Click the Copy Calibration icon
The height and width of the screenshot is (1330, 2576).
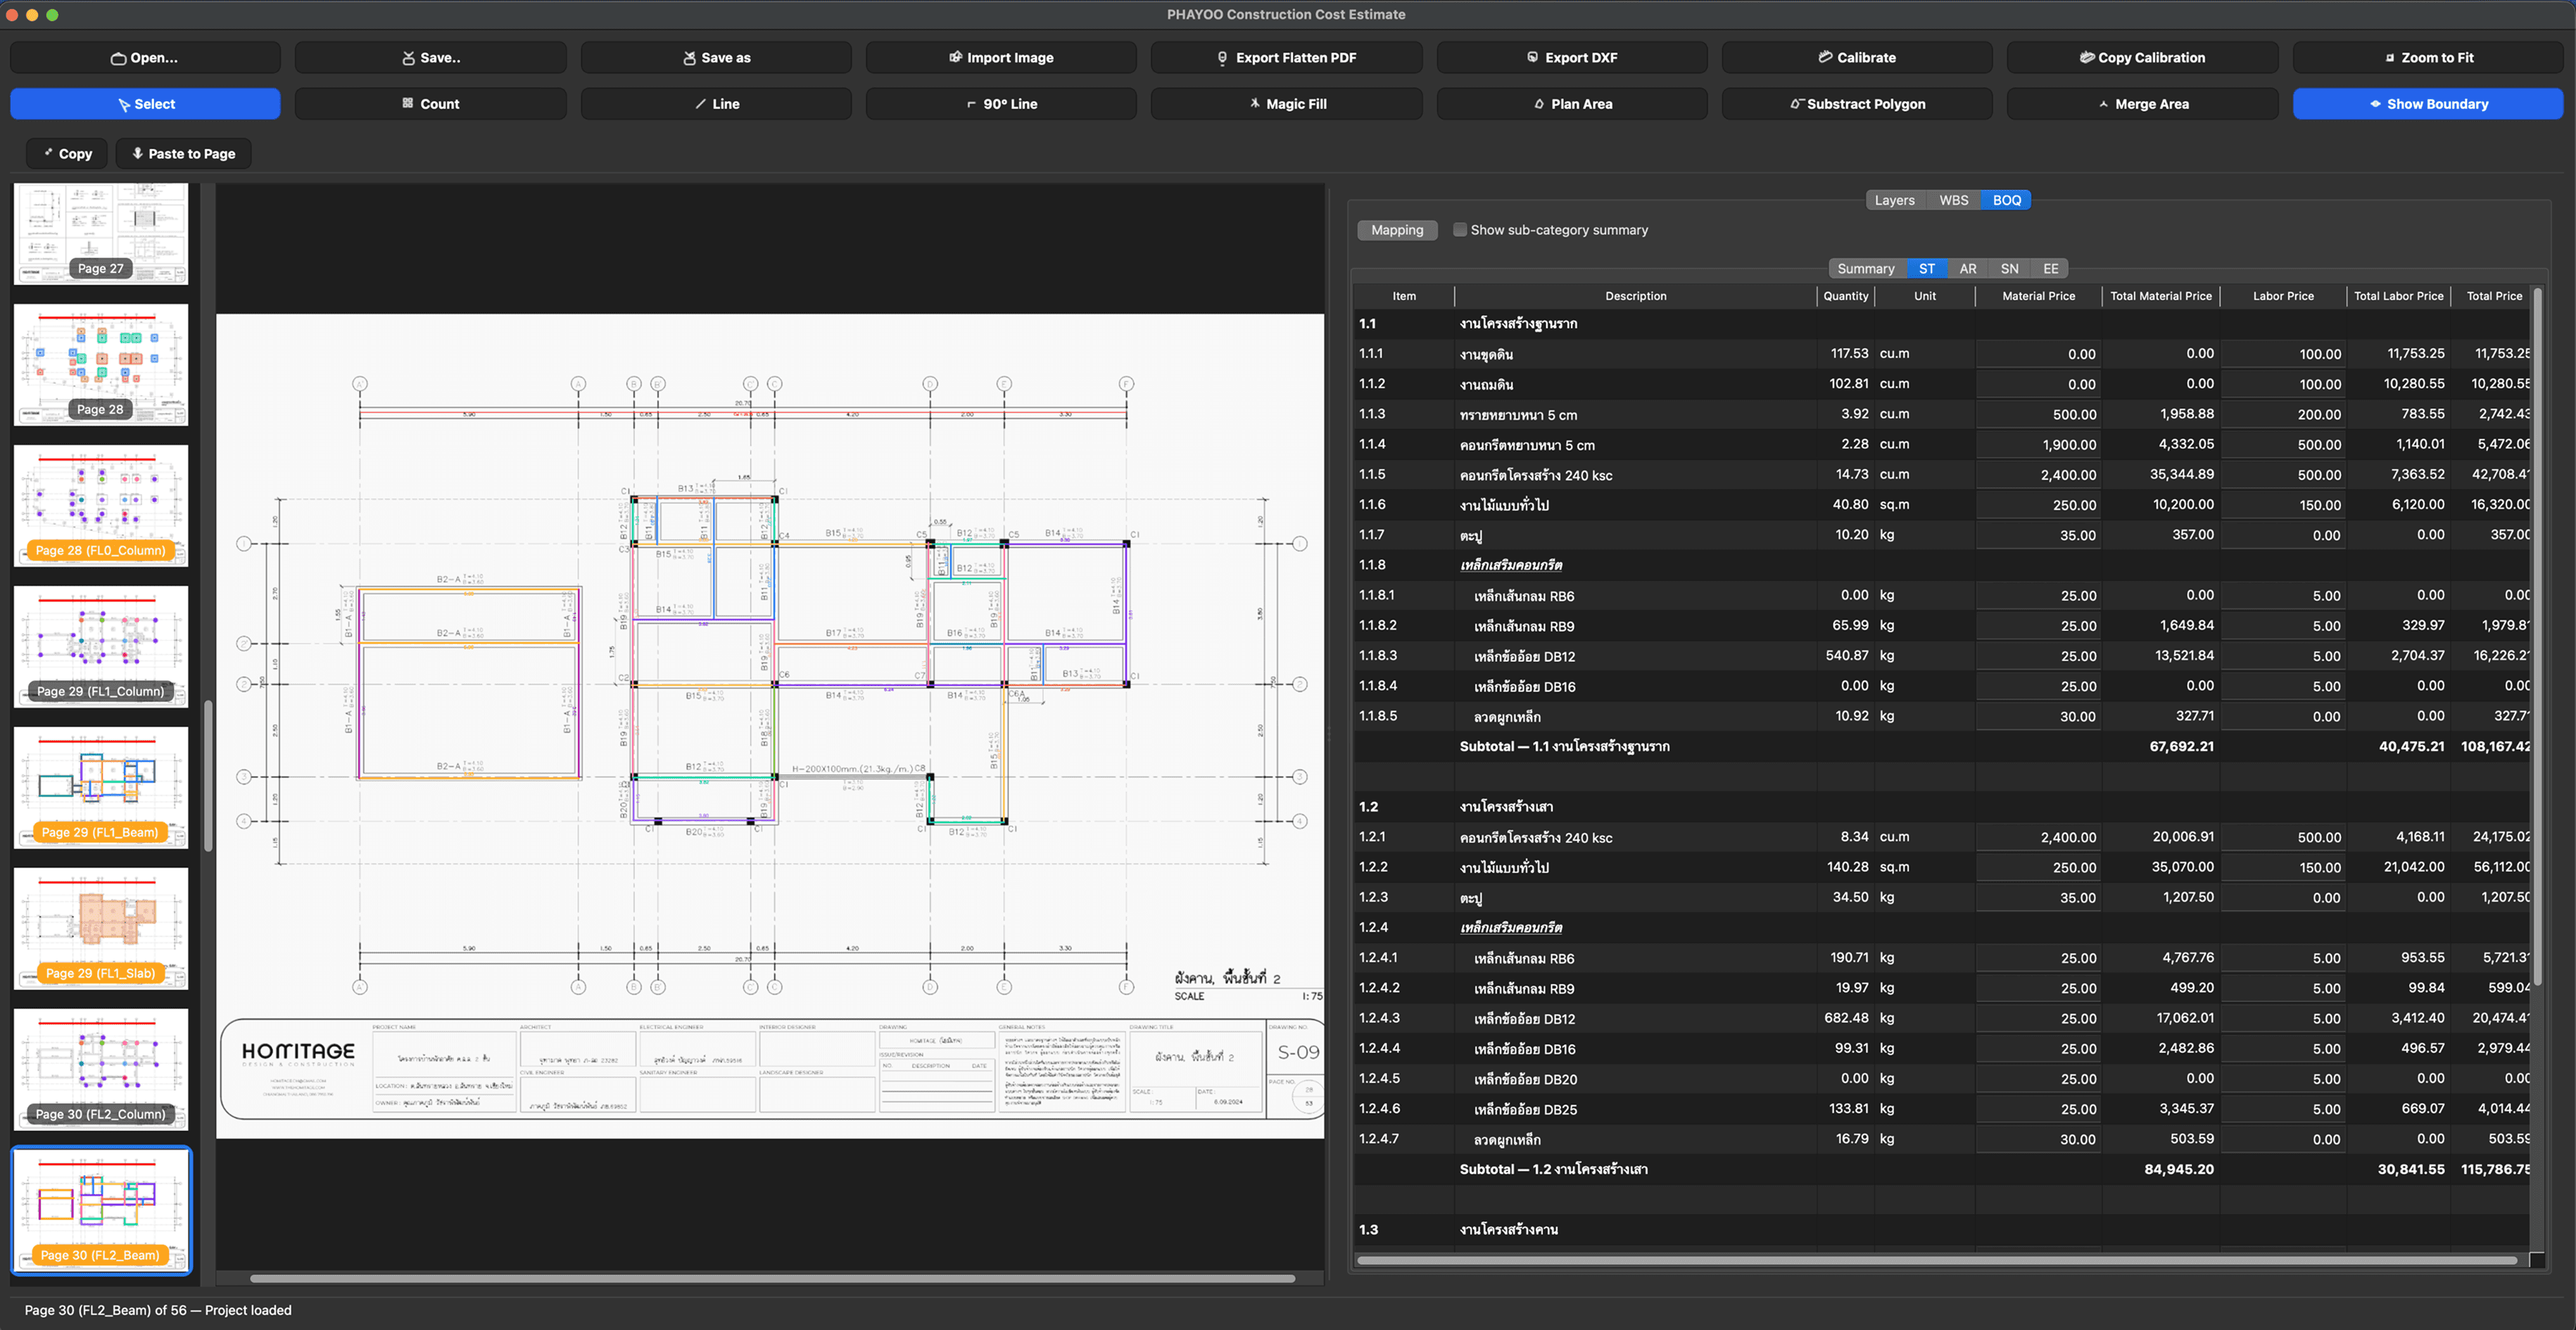pyautogui.click(x=2142, y=57)
